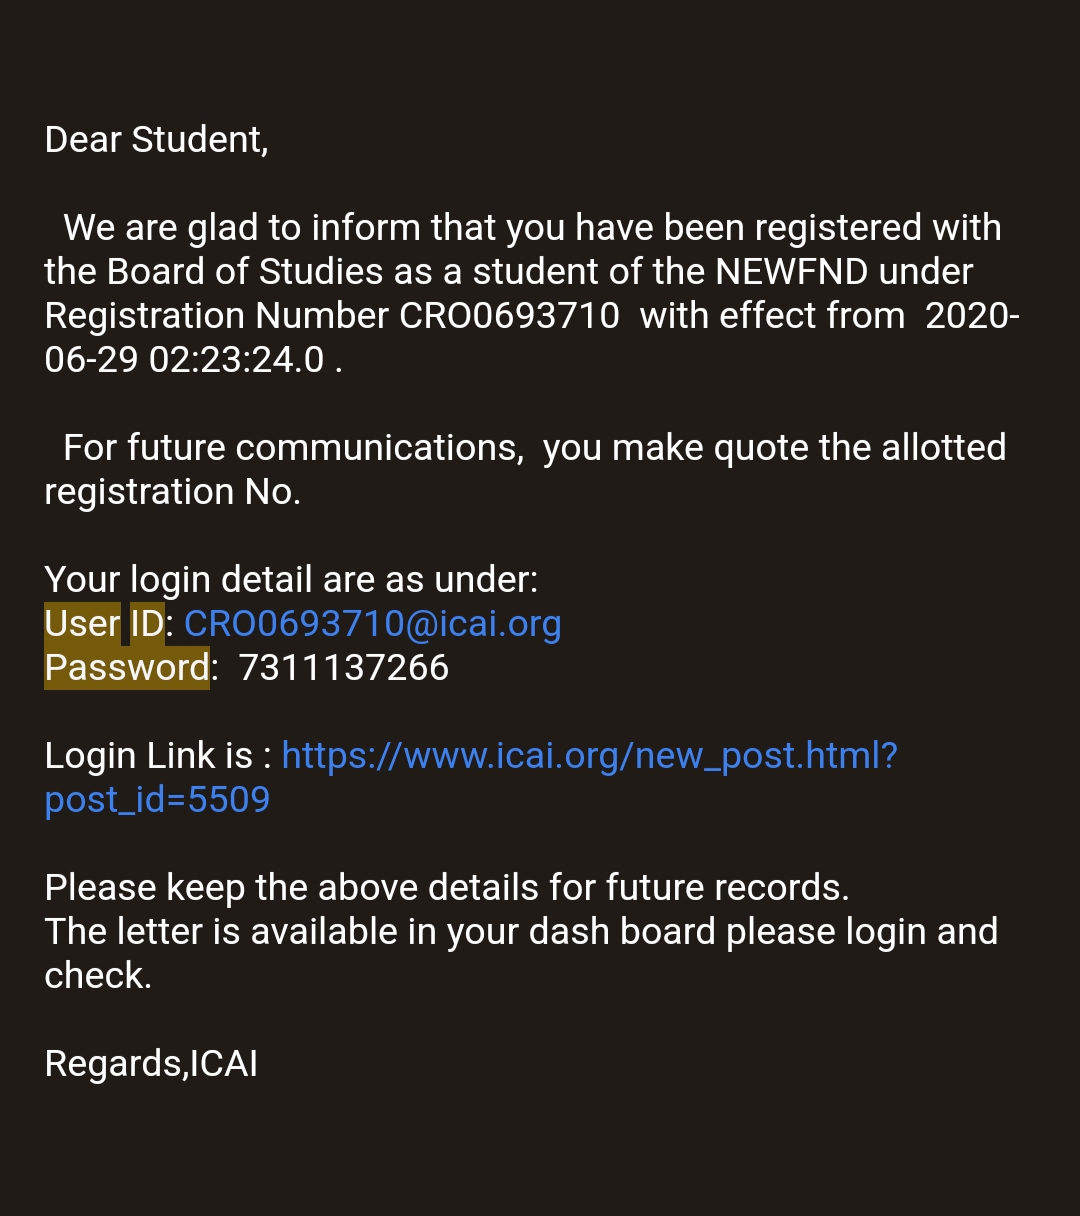Click the registration number in the first paragraph
Screen dimensions: 1080x1216
pos(509,316)
